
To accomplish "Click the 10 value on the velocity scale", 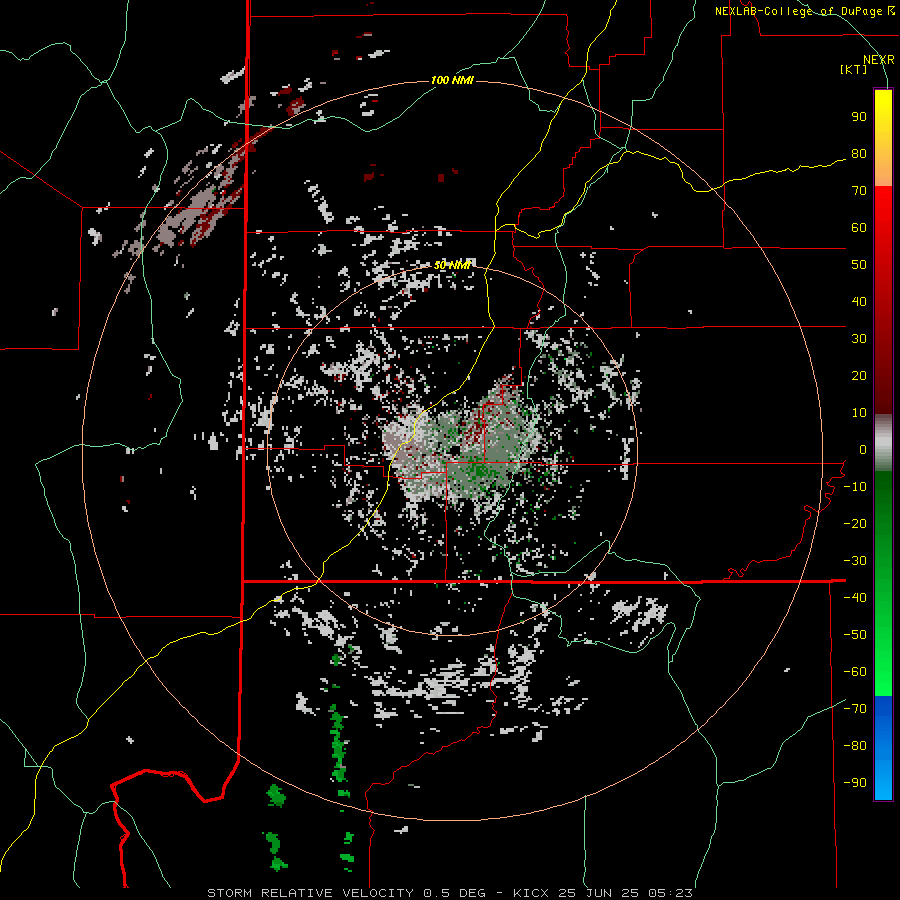I will [859, 413].
